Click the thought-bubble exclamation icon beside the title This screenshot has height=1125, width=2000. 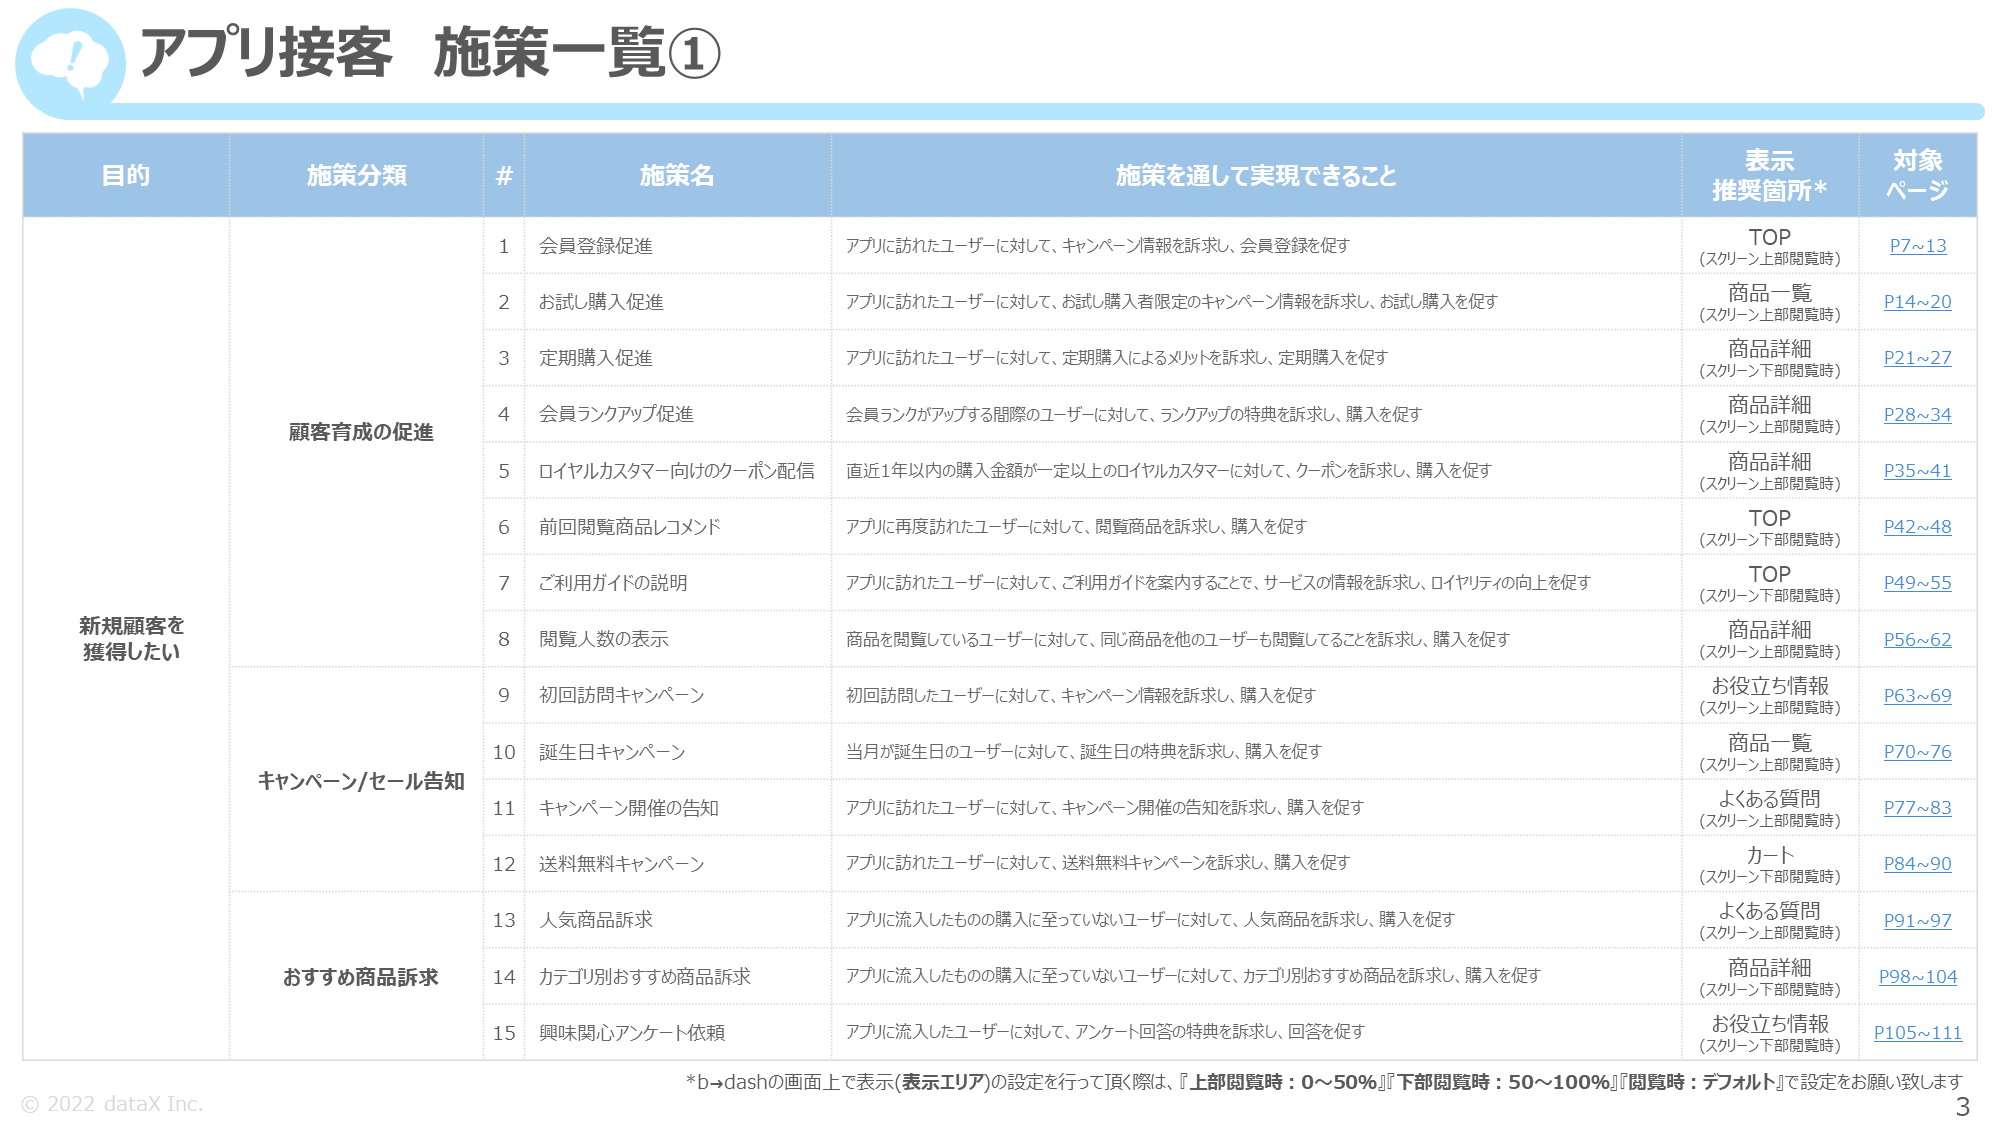(70, 63)
